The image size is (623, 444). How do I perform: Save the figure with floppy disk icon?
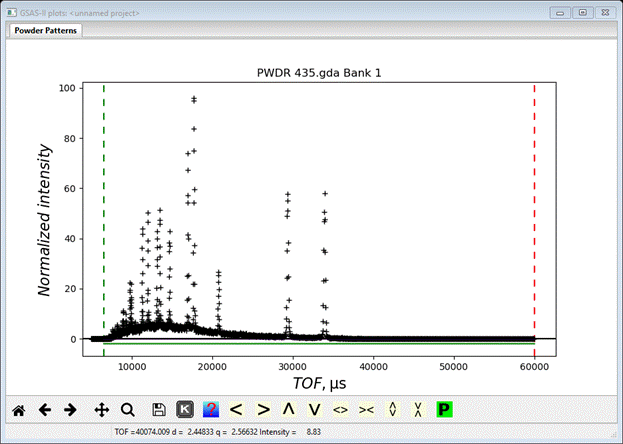point(159,409)
